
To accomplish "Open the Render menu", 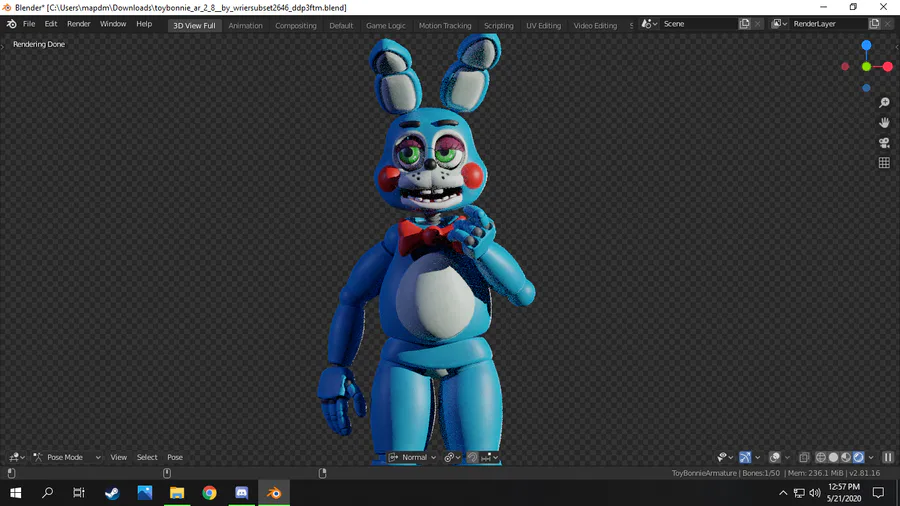I will 79,24.
